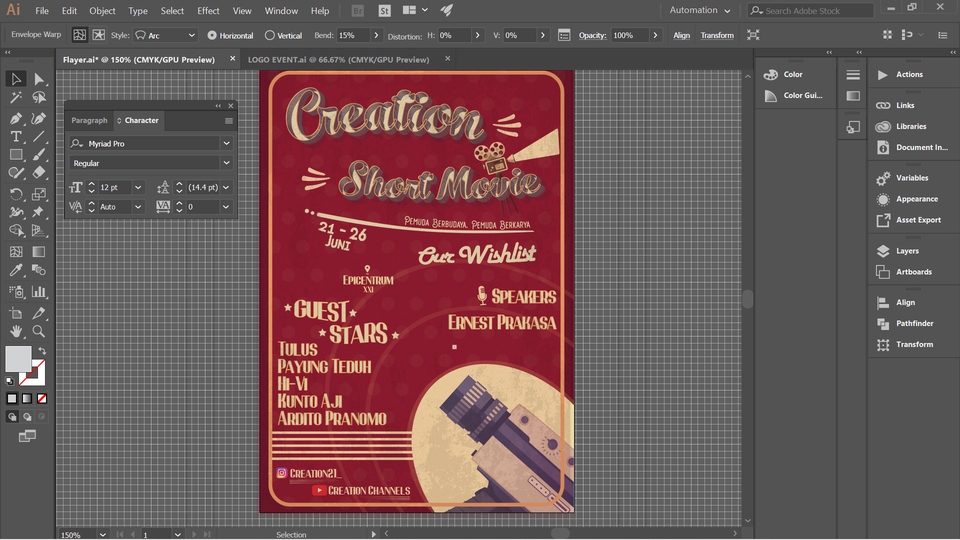
Task: Select the Horizontal warp radio button
Action: [212, 35]
